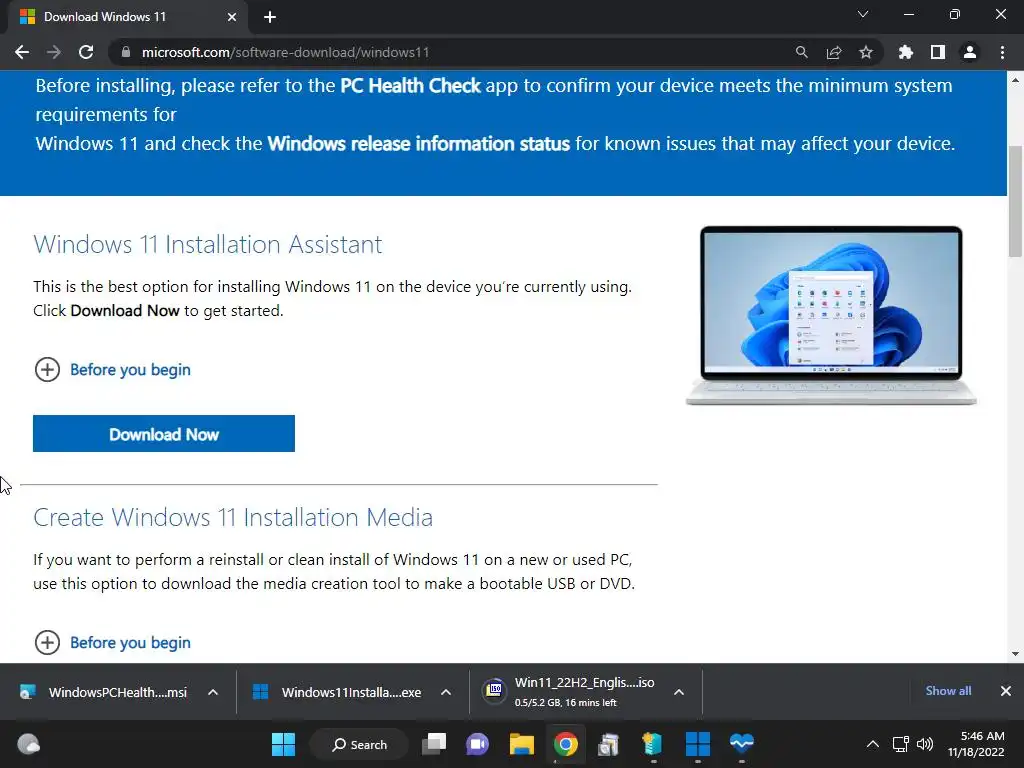Viewport: 1024px width, 768px height.
Task: Click the scrollbar down arrow
Action: coord(1015,654)
